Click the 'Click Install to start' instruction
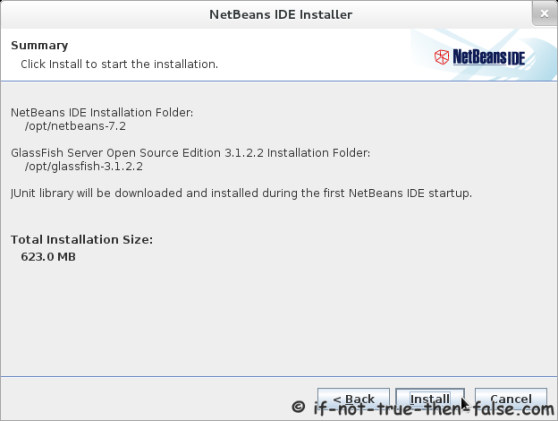This screenshot has width=558, height=421. coord(119,64)
